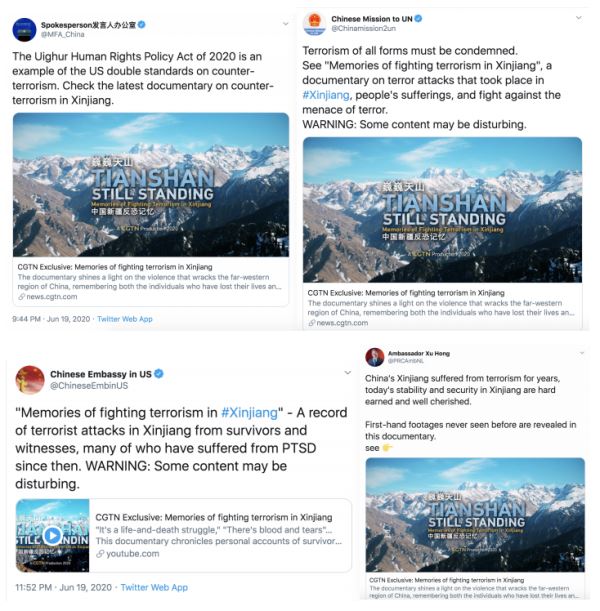This screenshot has height=611, width=600.
Task: Expand options chevron on Spokesperson tweet
Action: click(286, 24)
